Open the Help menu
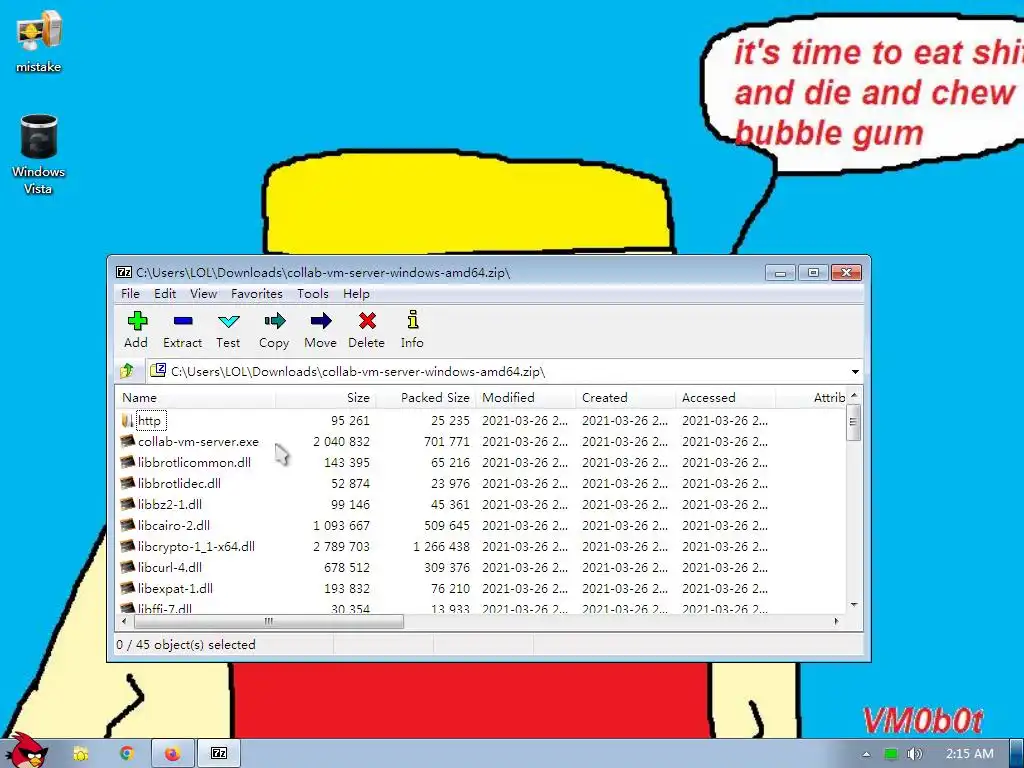This screenshot has height=768, width=1024. click(x=357, y=294)
